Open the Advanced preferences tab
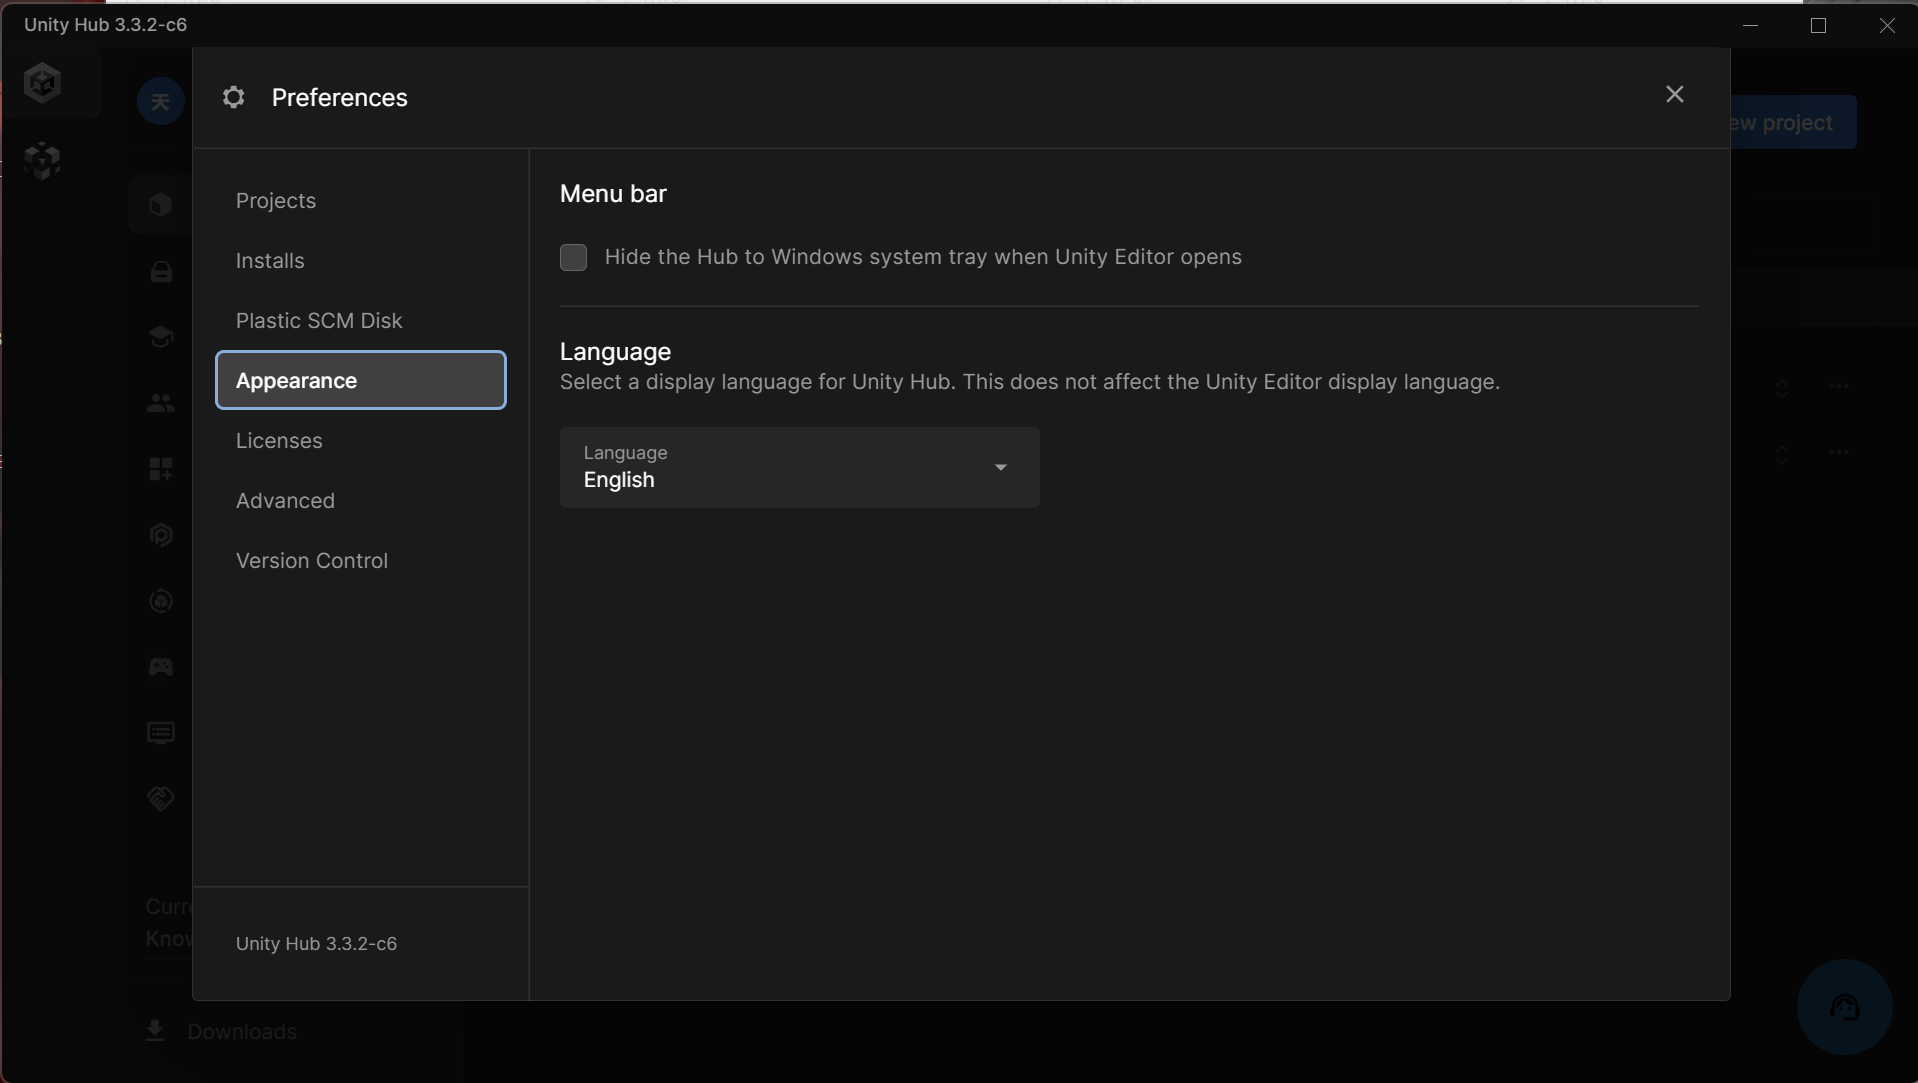Viewport: 1918px width, 1083px height. (361, 501)
